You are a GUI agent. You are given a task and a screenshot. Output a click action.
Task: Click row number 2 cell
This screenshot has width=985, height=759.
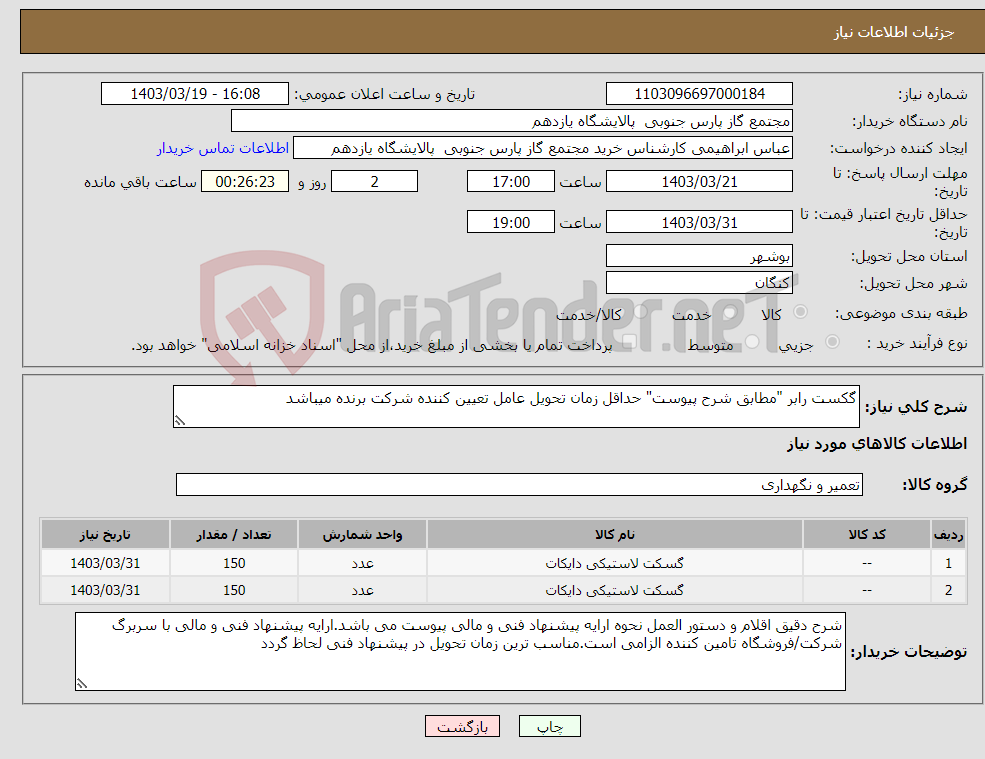coord(948,591)
